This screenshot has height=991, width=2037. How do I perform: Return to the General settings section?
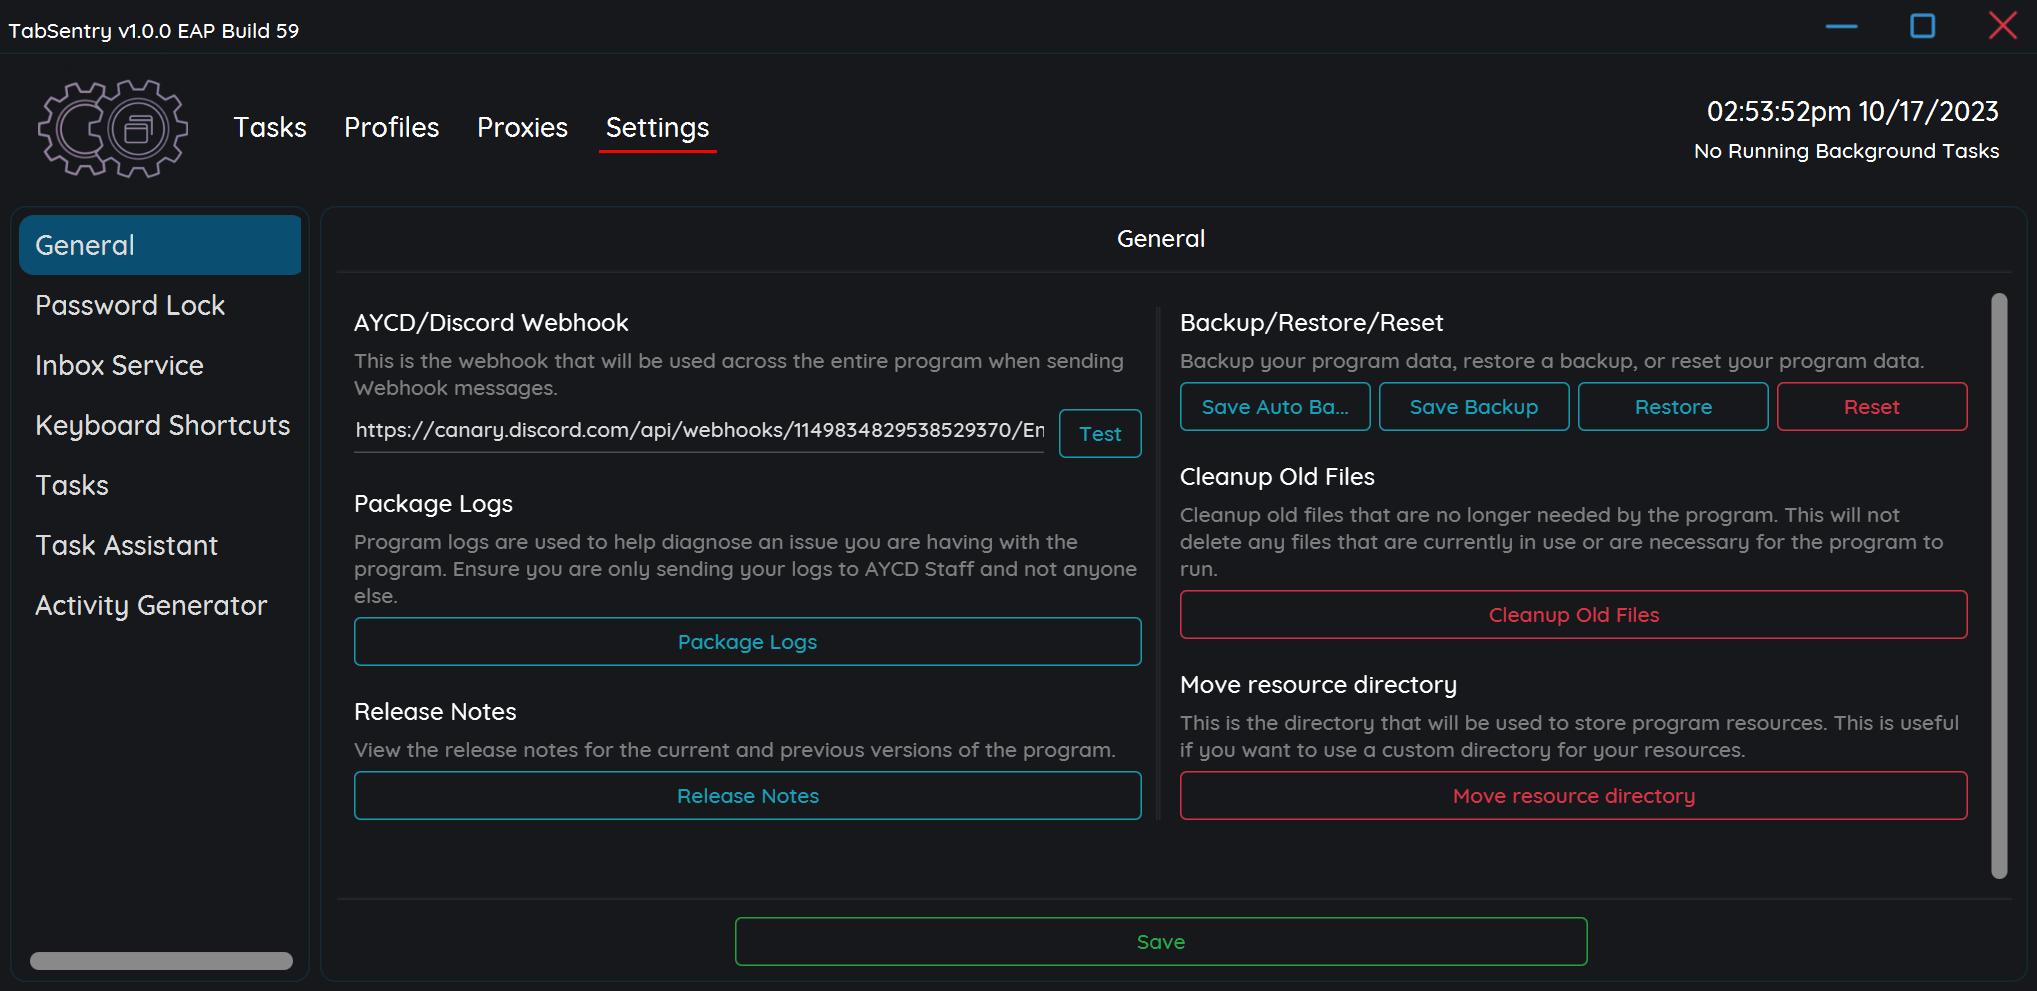[x=84, y=244]
